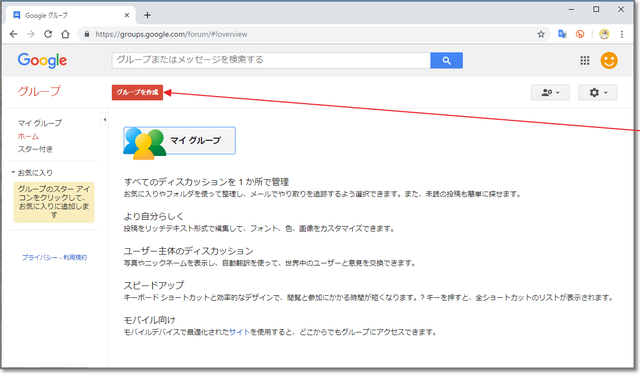640x374 pixels.
Task: Close the Google グループ tab
Action: click(127, 15)
